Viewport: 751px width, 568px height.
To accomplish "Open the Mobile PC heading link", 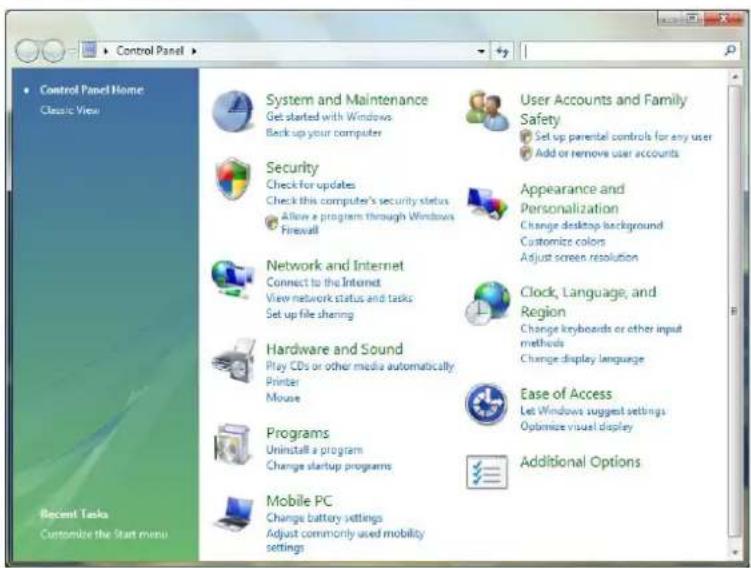I will click(x=299, y=501).
